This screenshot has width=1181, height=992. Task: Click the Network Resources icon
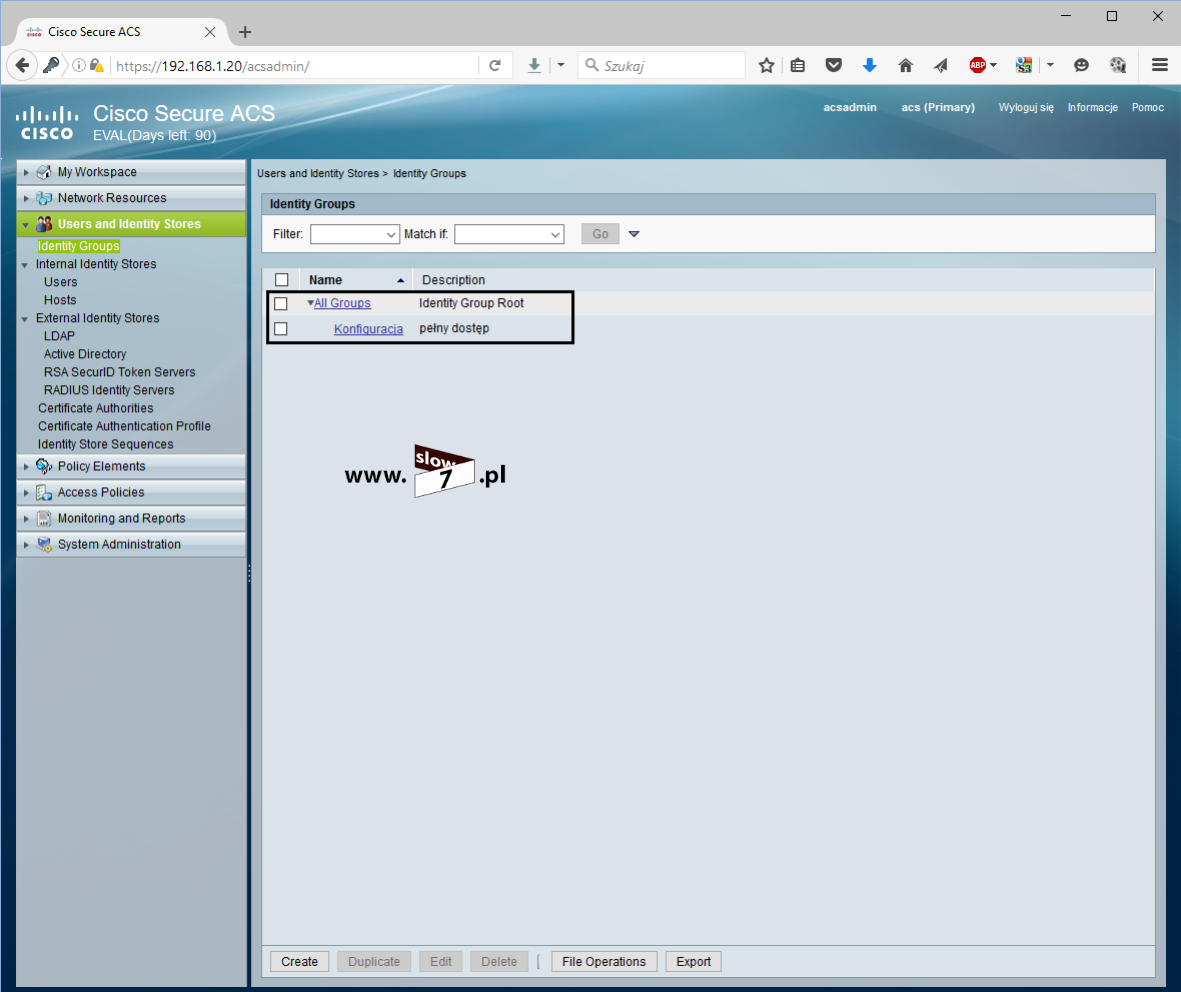[44, 198]
